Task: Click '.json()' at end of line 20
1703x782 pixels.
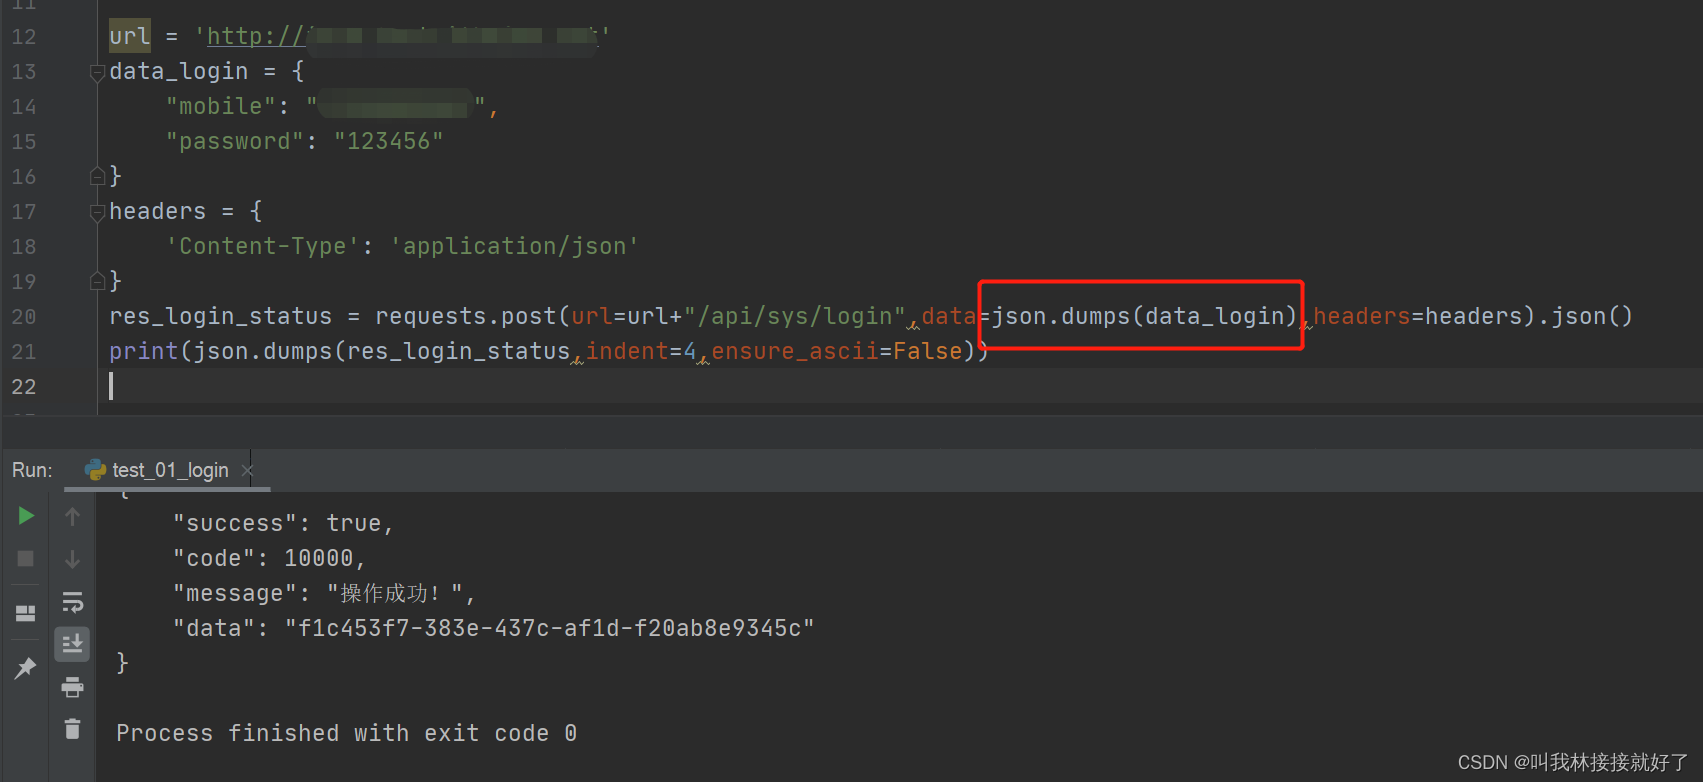Action: (x=1585, y=316)
